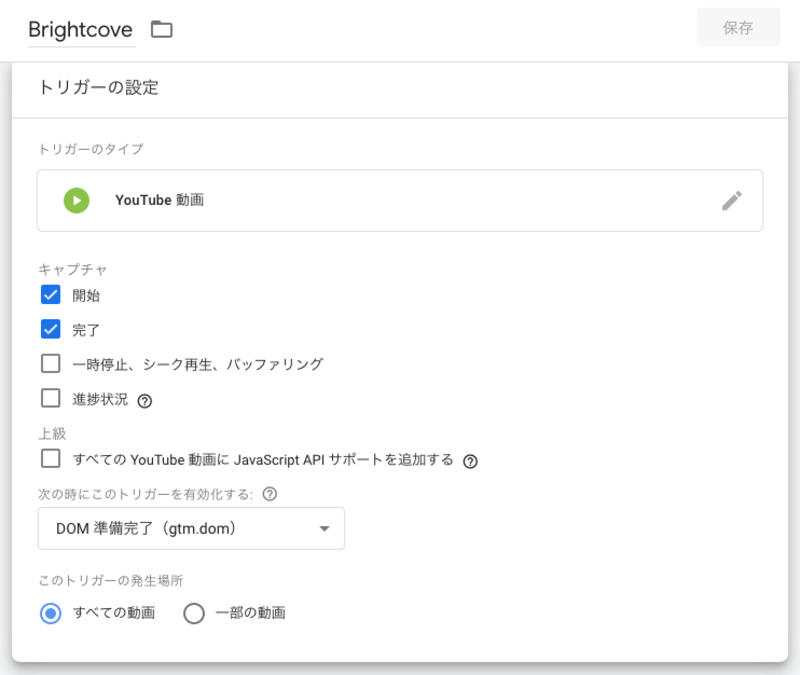Open help icon beside 次の時にこのトリガーを有効化する

[269, 494]
